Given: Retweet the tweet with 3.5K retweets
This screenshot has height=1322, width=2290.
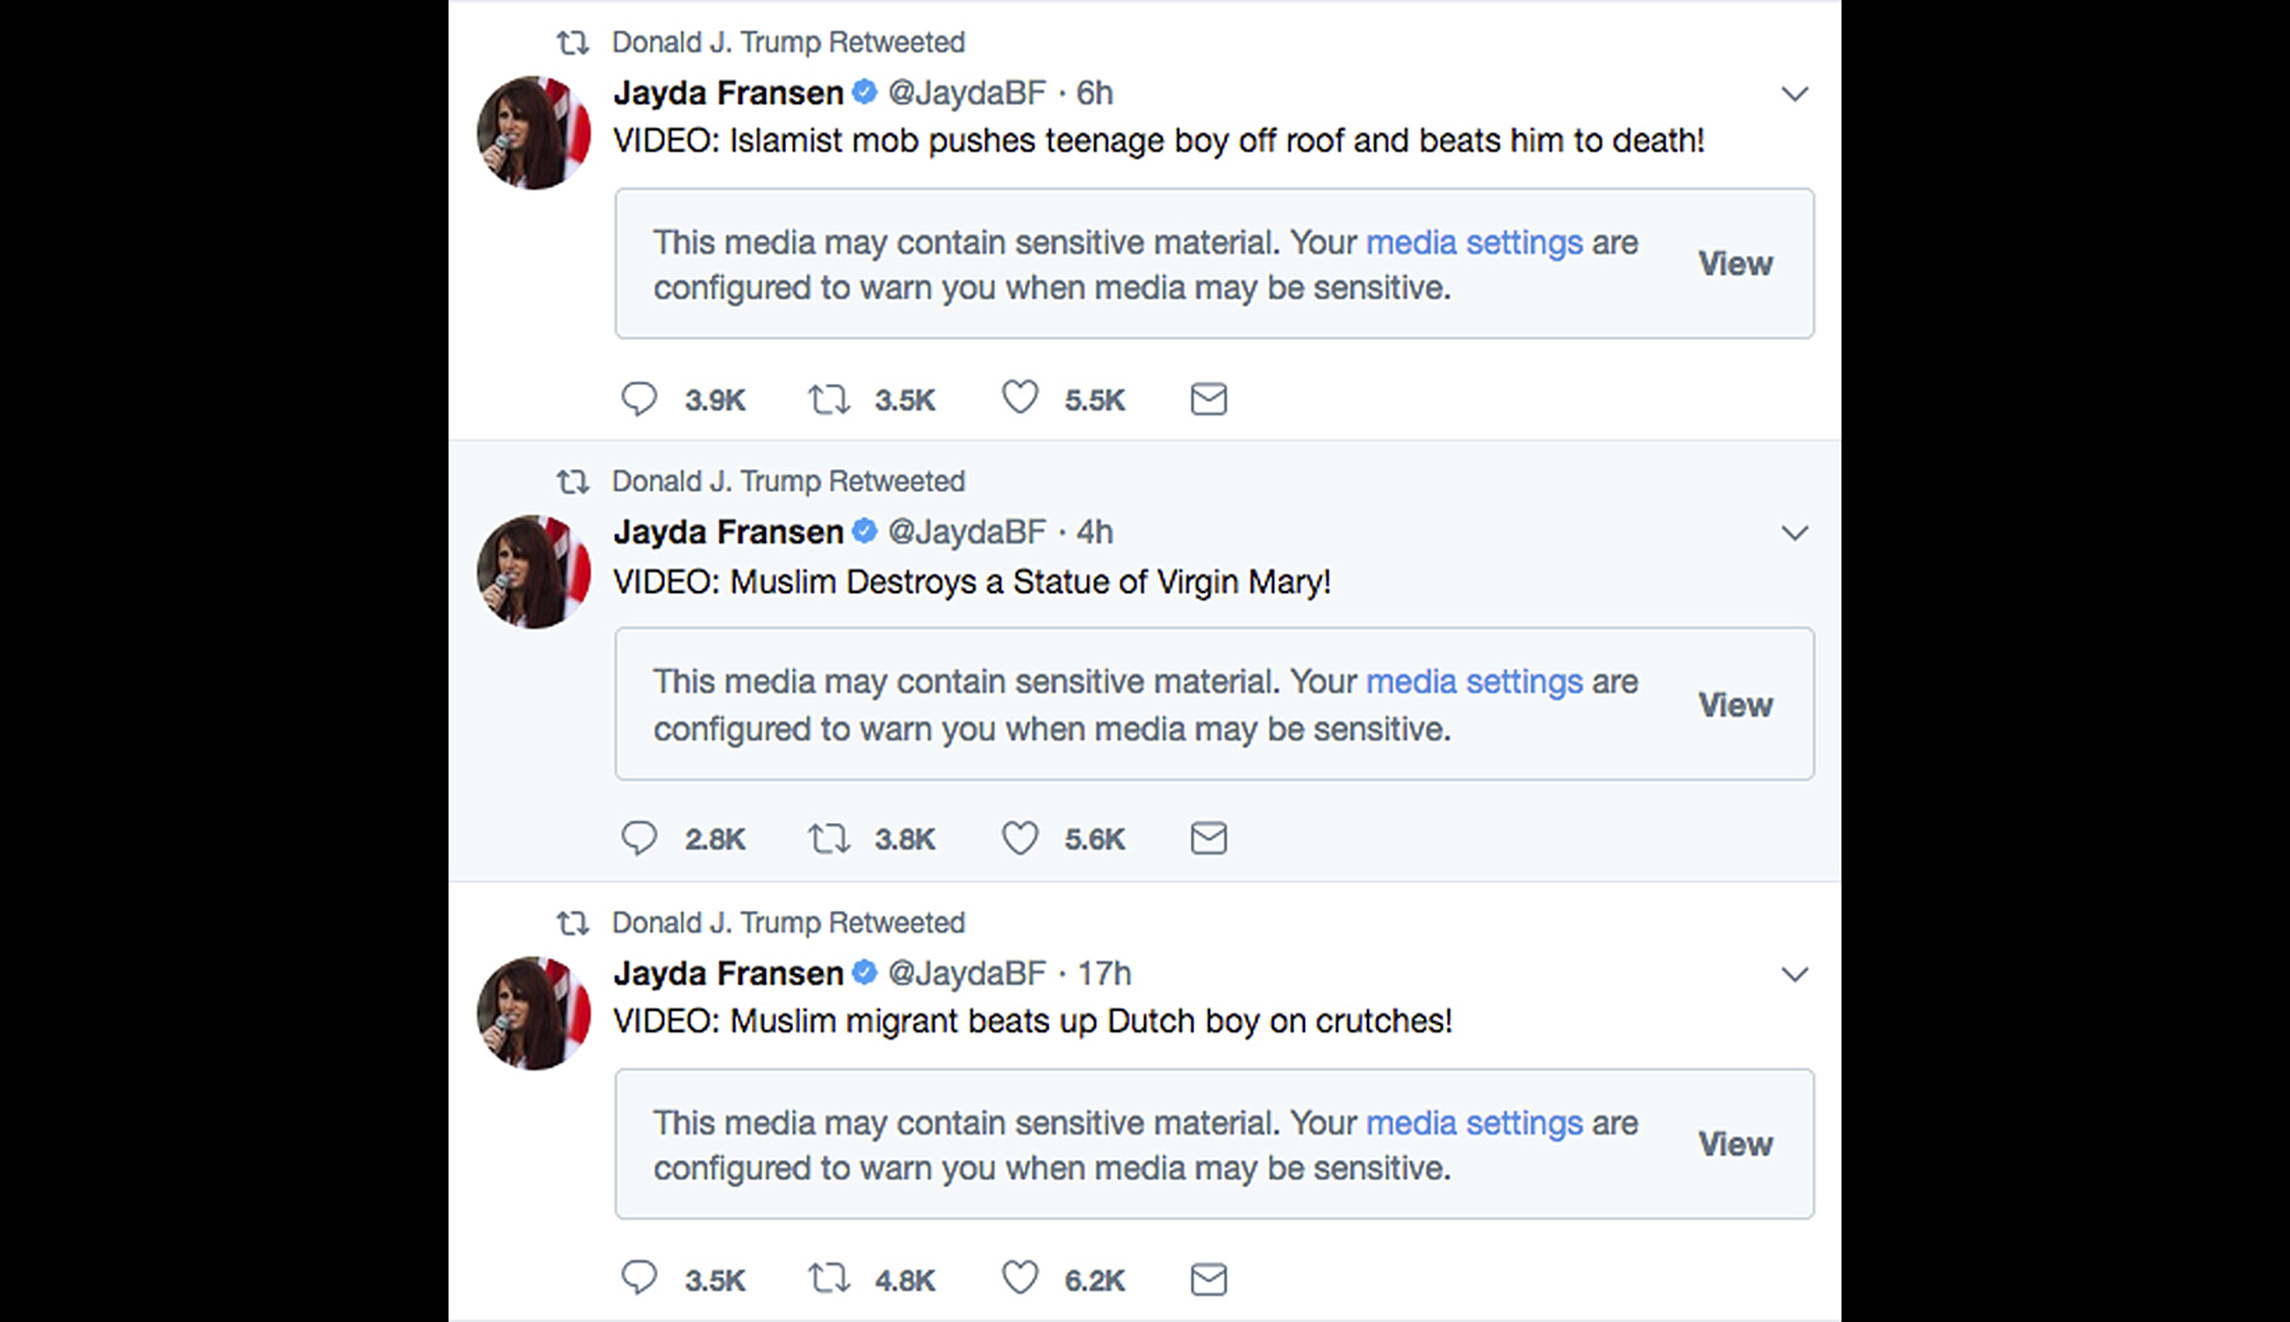Looking at the screenshot, I should 829,399.
